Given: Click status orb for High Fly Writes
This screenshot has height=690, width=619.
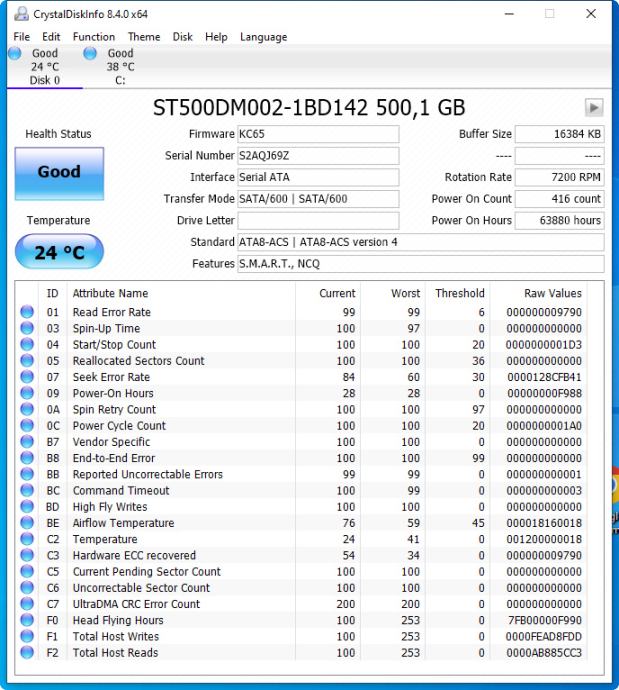Looking at the screenshot, I should point(27,506).
